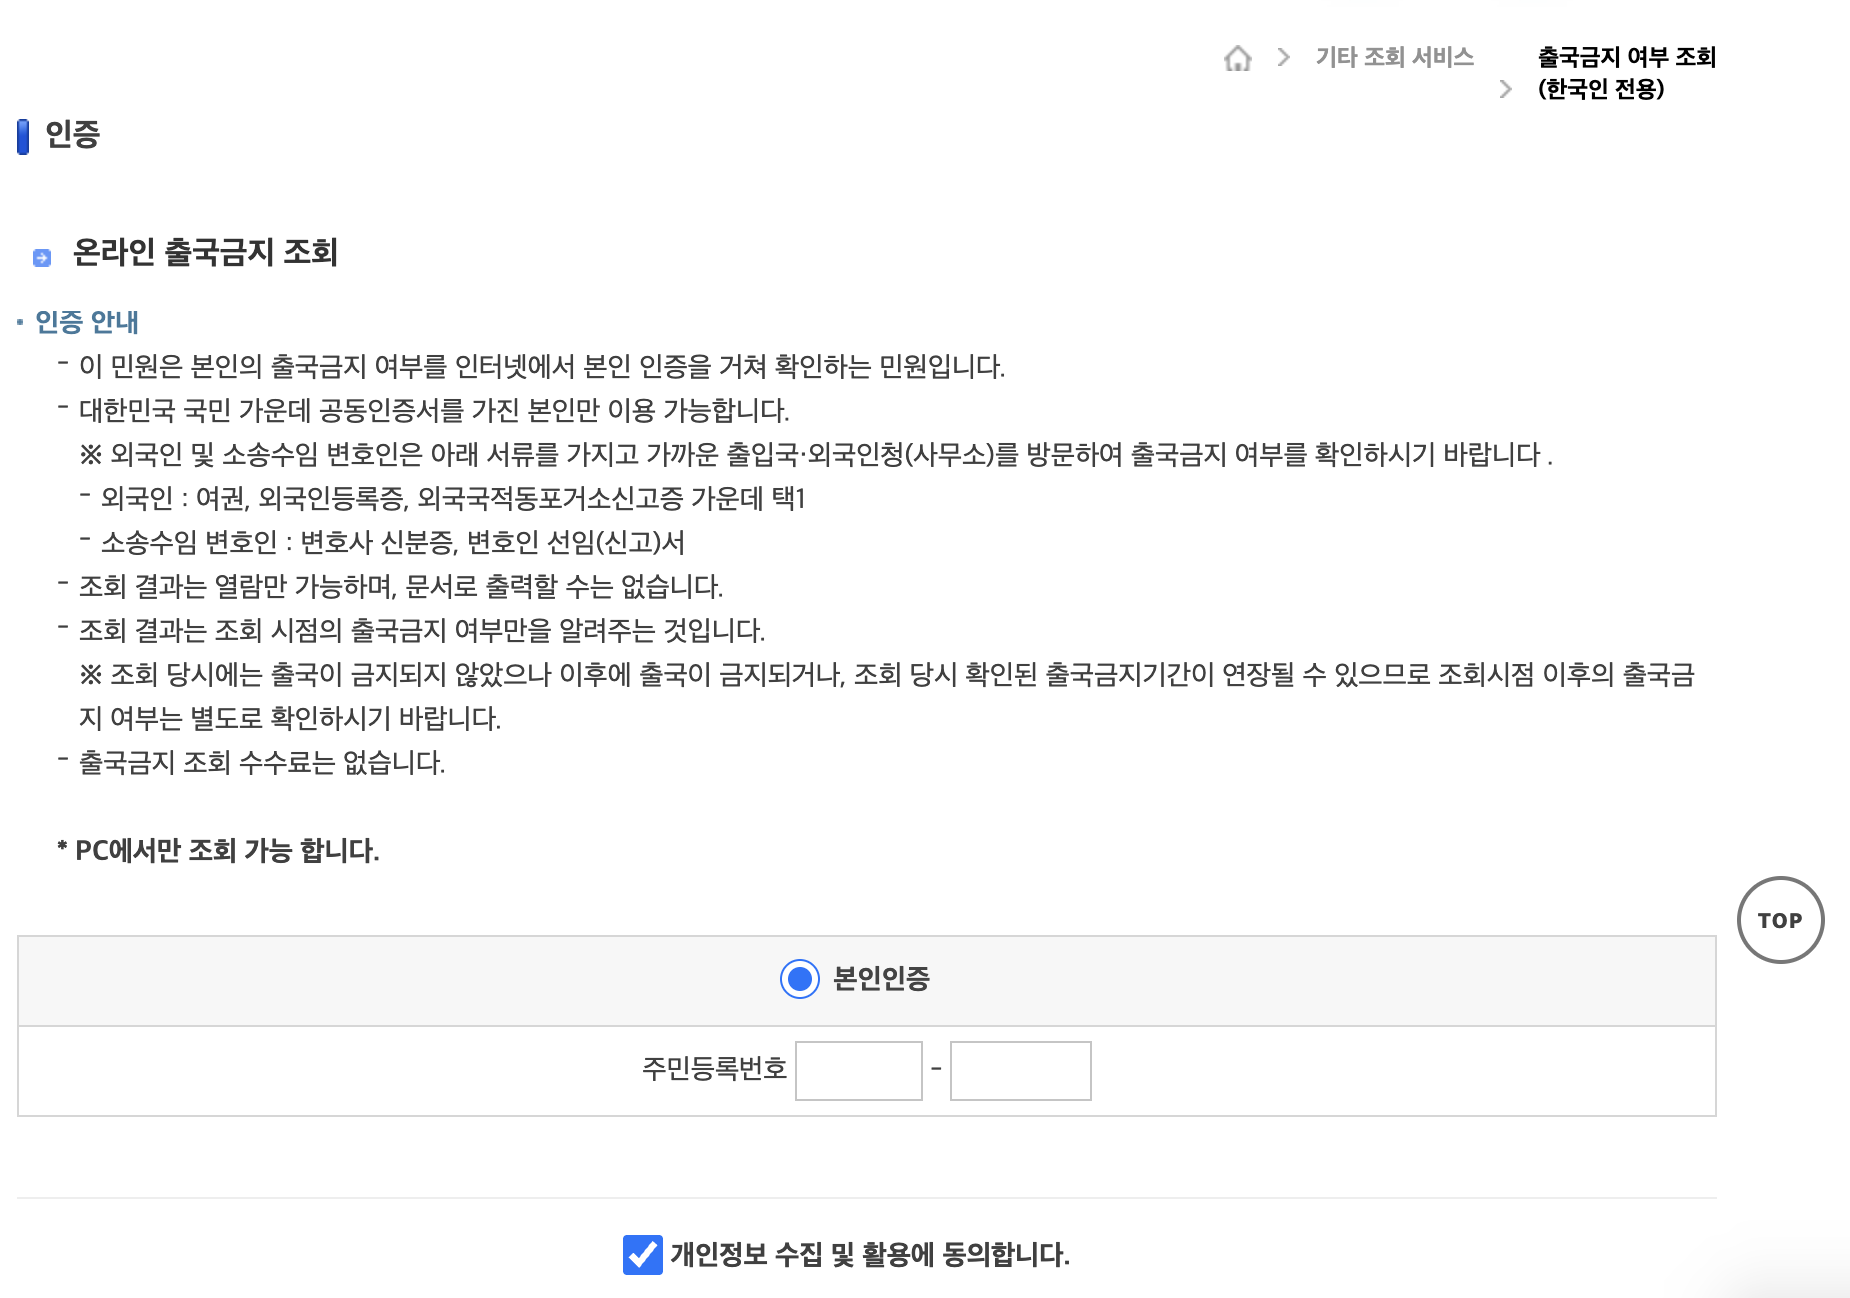
Task: Click the blue arrow icon beside 온라인 출국금지 조회
Action: [x=42, y=258]
